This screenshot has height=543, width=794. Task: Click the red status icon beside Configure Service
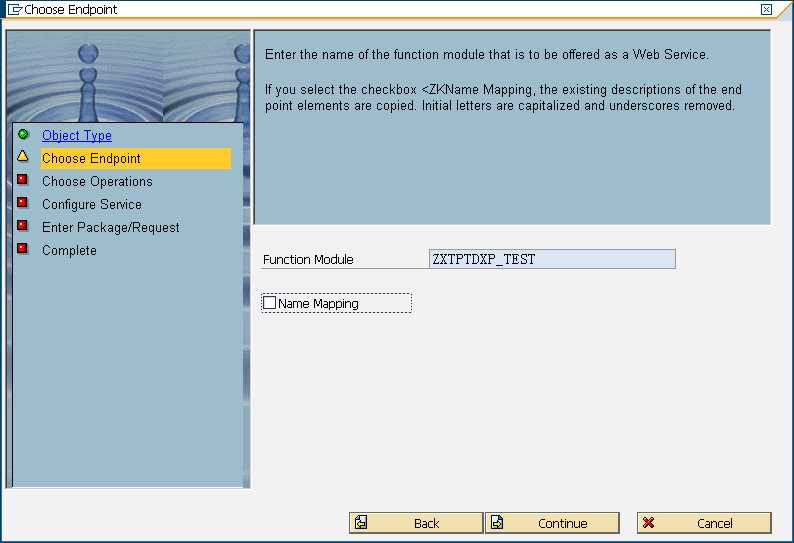[x=22, y=202]
